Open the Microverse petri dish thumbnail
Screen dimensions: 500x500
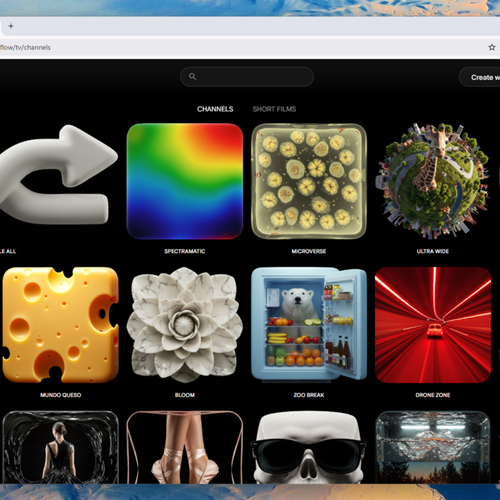pos(309,181)
